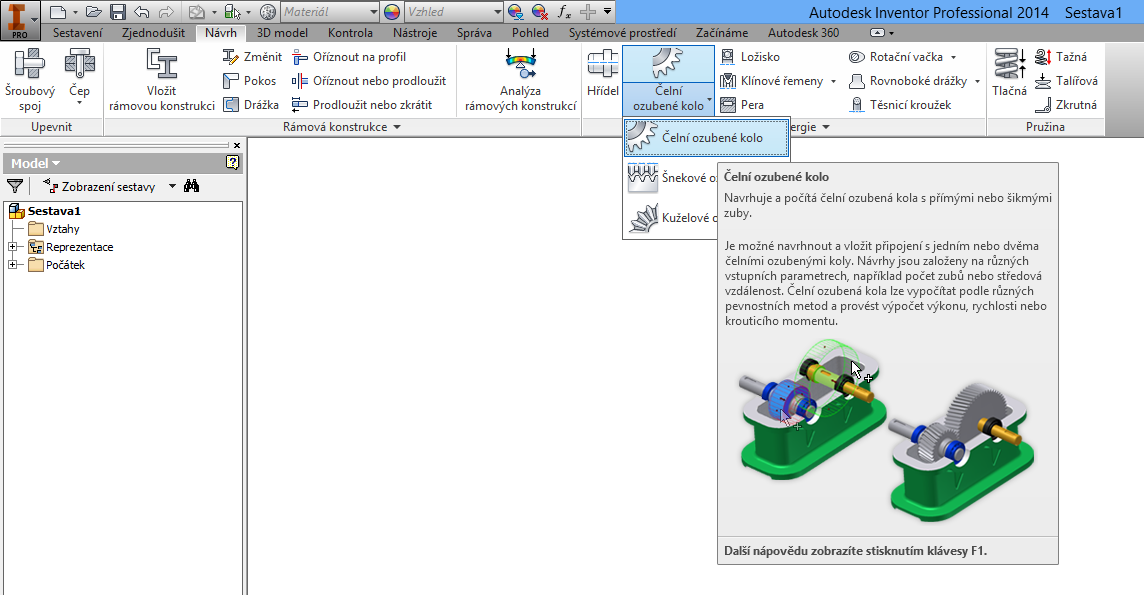
Task: Open the Pohled ribbon tab
Action: click(530, 33)
